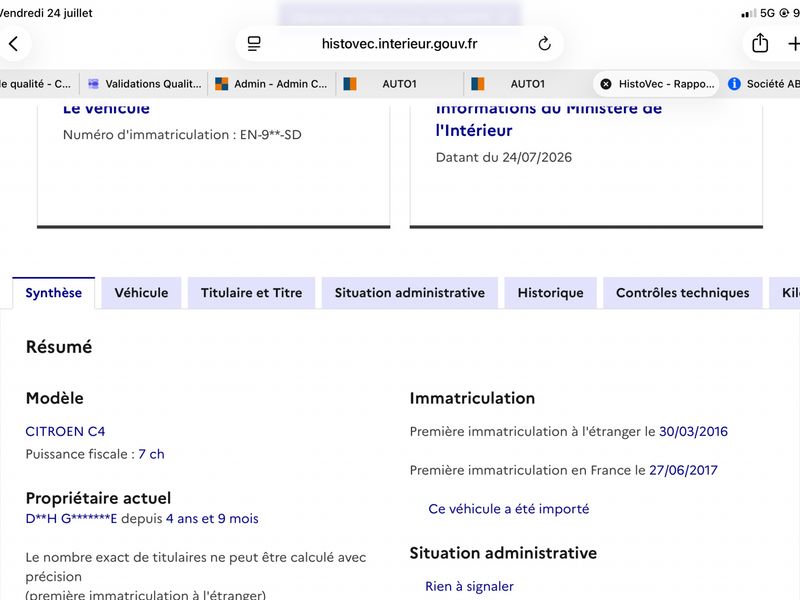
Task: Click the date 27/06/2017
Action: 683,470
